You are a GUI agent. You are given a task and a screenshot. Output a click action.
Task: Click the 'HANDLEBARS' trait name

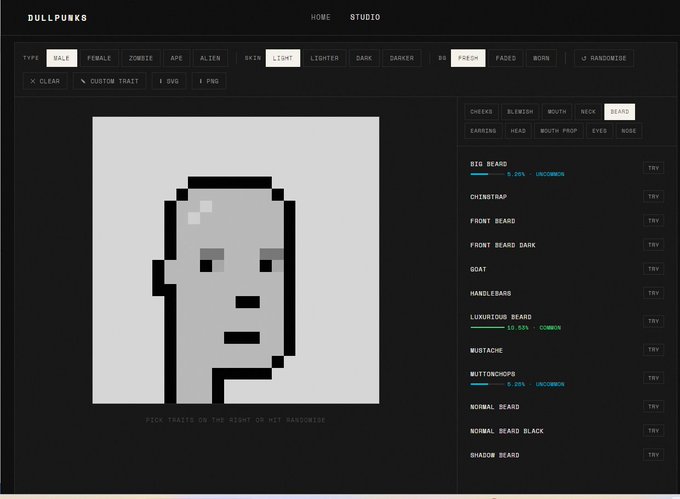[490, 294]
